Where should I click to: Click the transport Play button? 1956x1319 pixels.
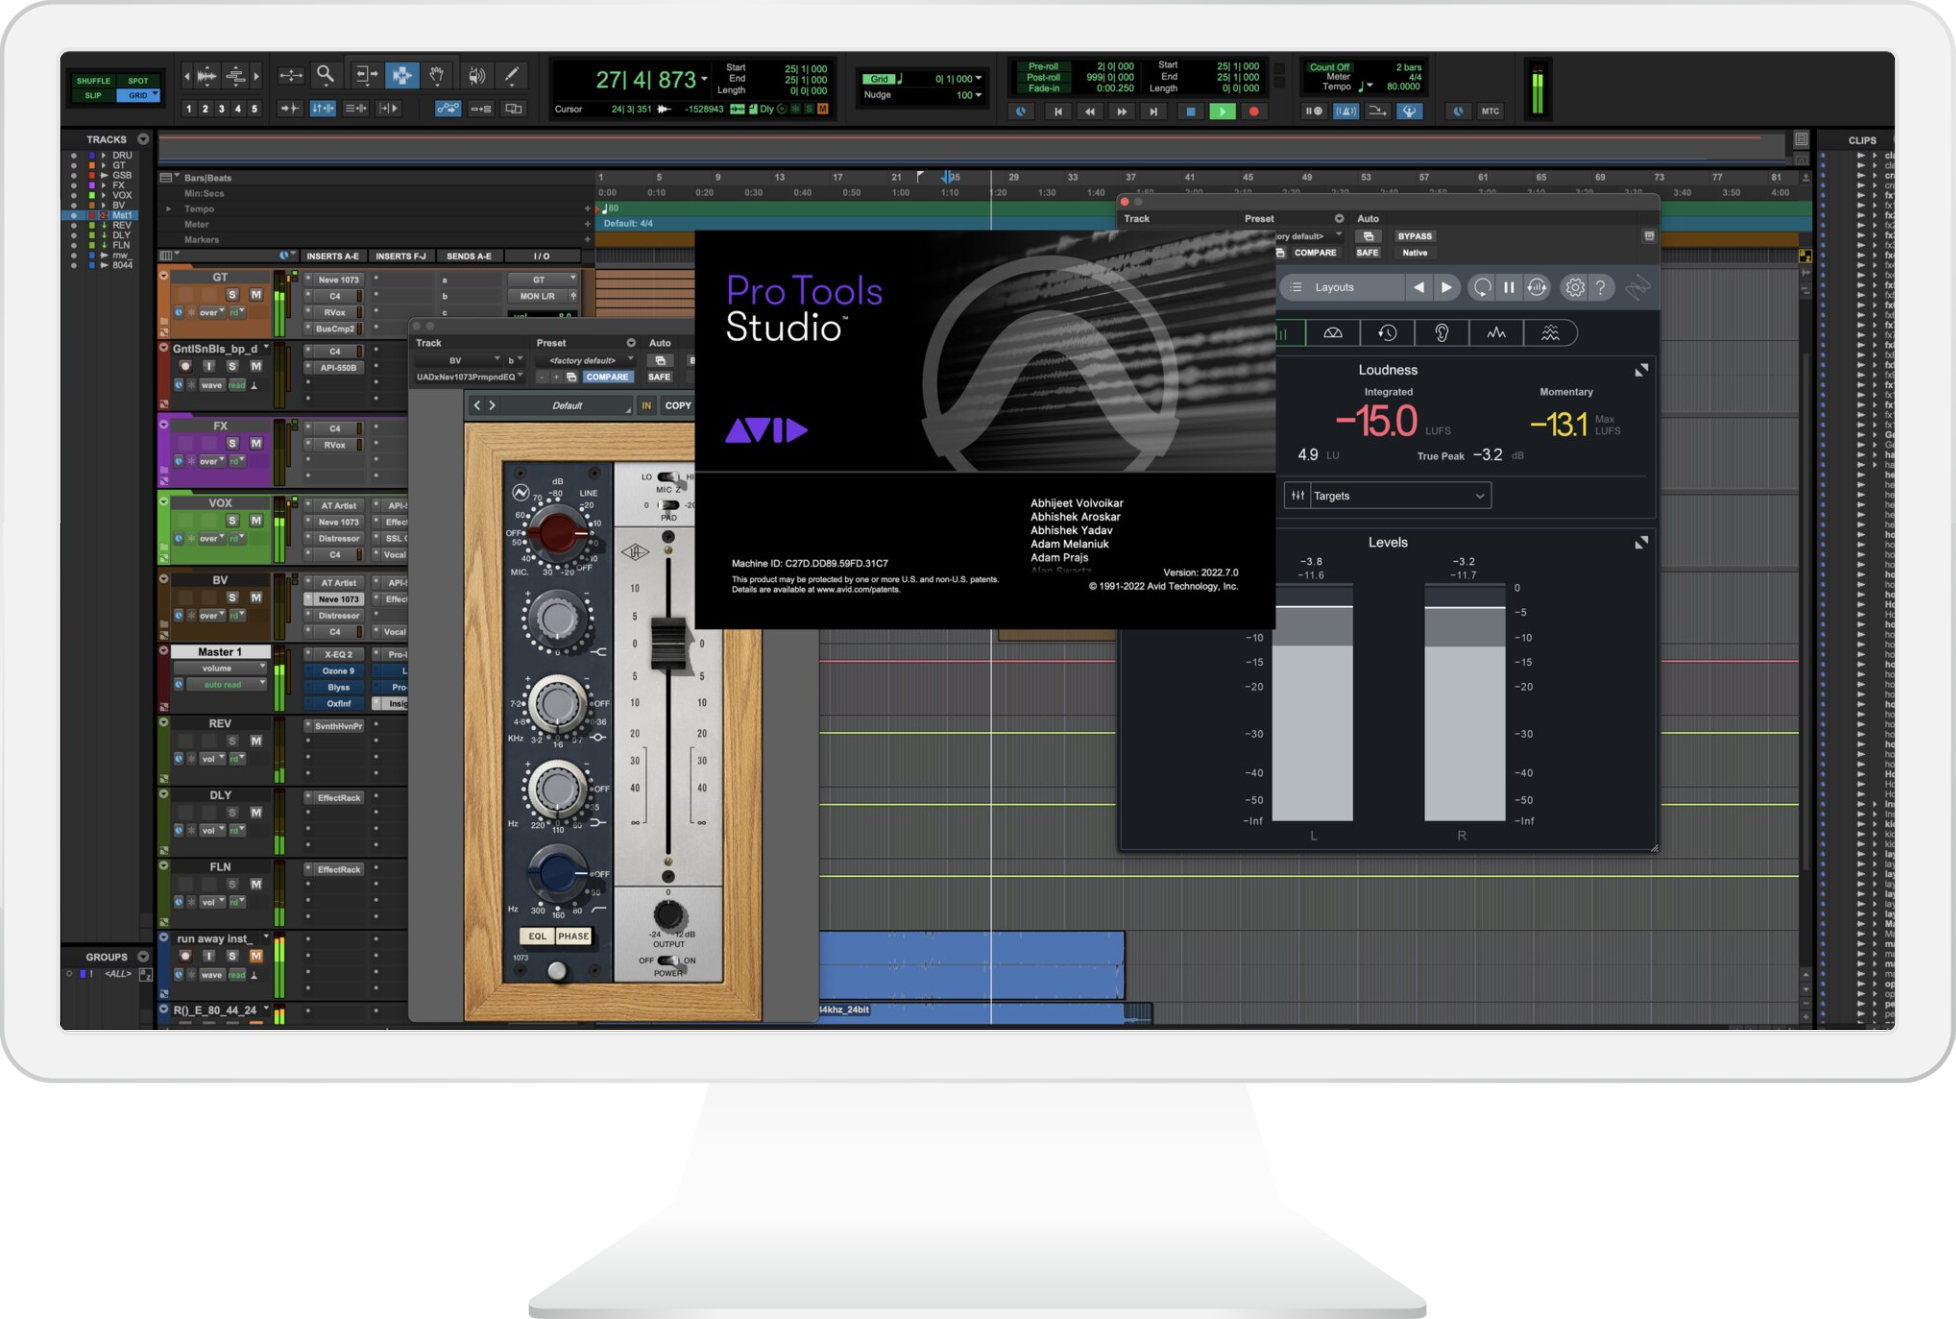click(1222, 112)
